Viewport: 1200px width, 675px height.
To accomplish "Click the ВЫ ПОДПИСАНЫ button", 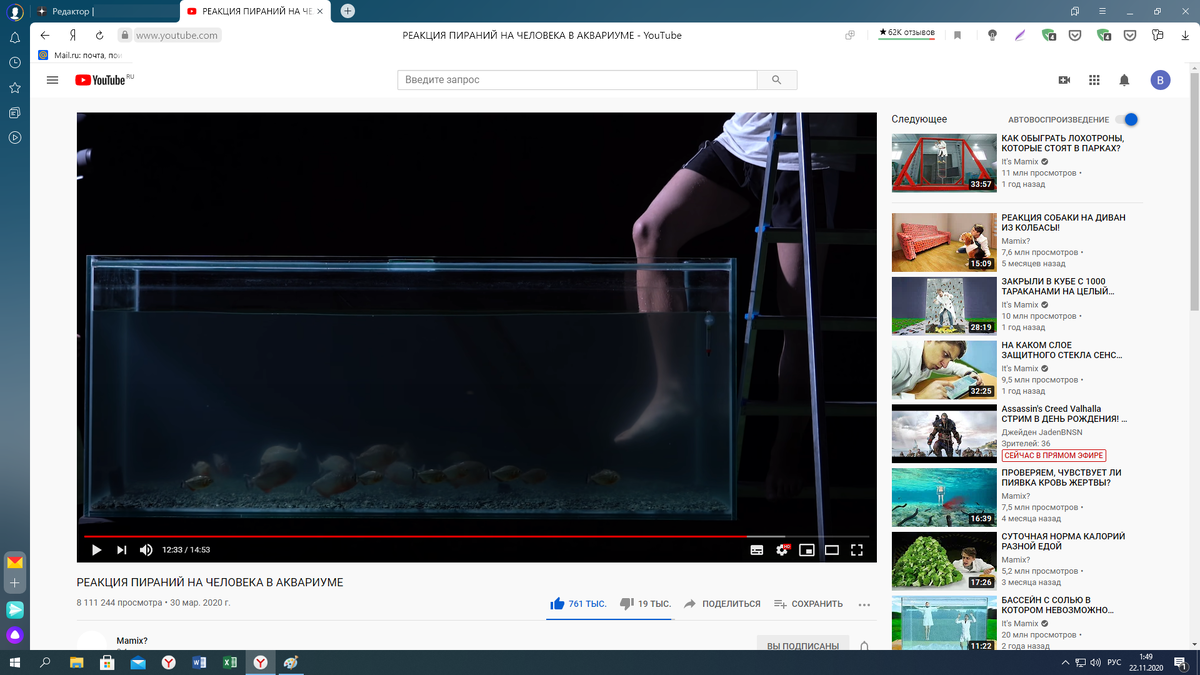I will point(802,646).
